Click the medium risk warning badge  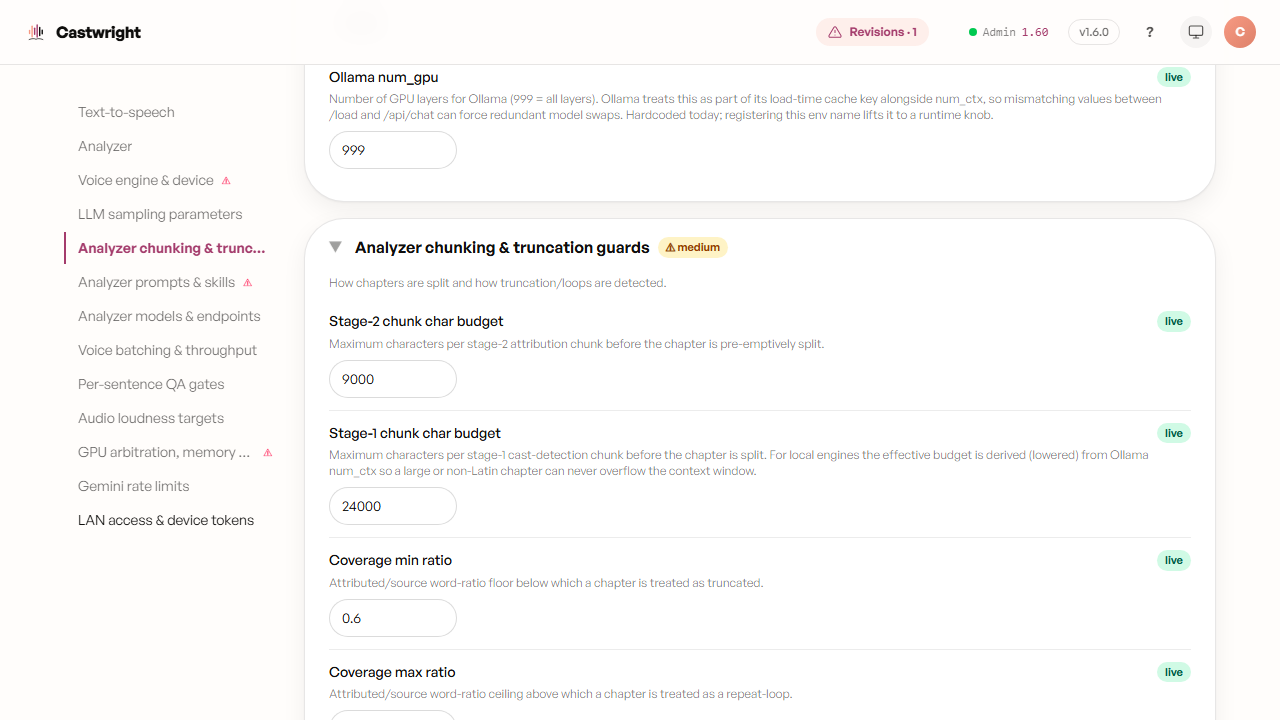pyautogui.click(x=693, y=247)
